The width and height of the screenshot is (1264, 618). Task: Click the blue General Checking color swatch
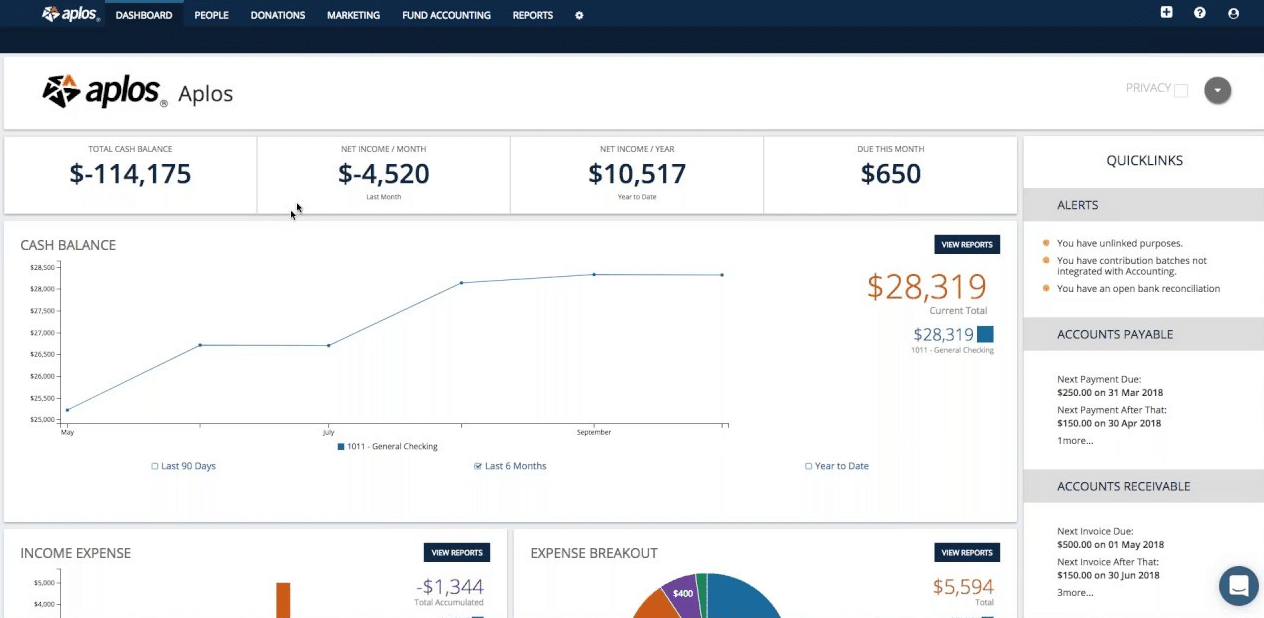[985, 334]
